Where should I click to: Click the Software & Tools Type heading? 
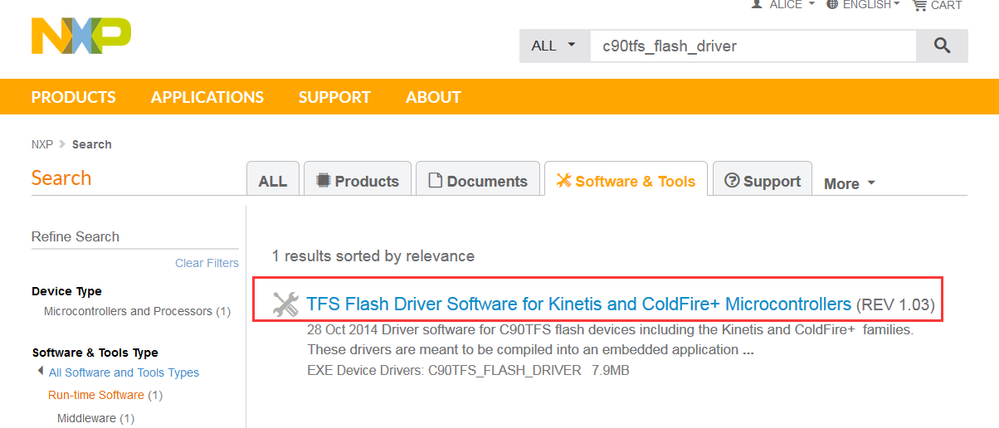point(95,353)
